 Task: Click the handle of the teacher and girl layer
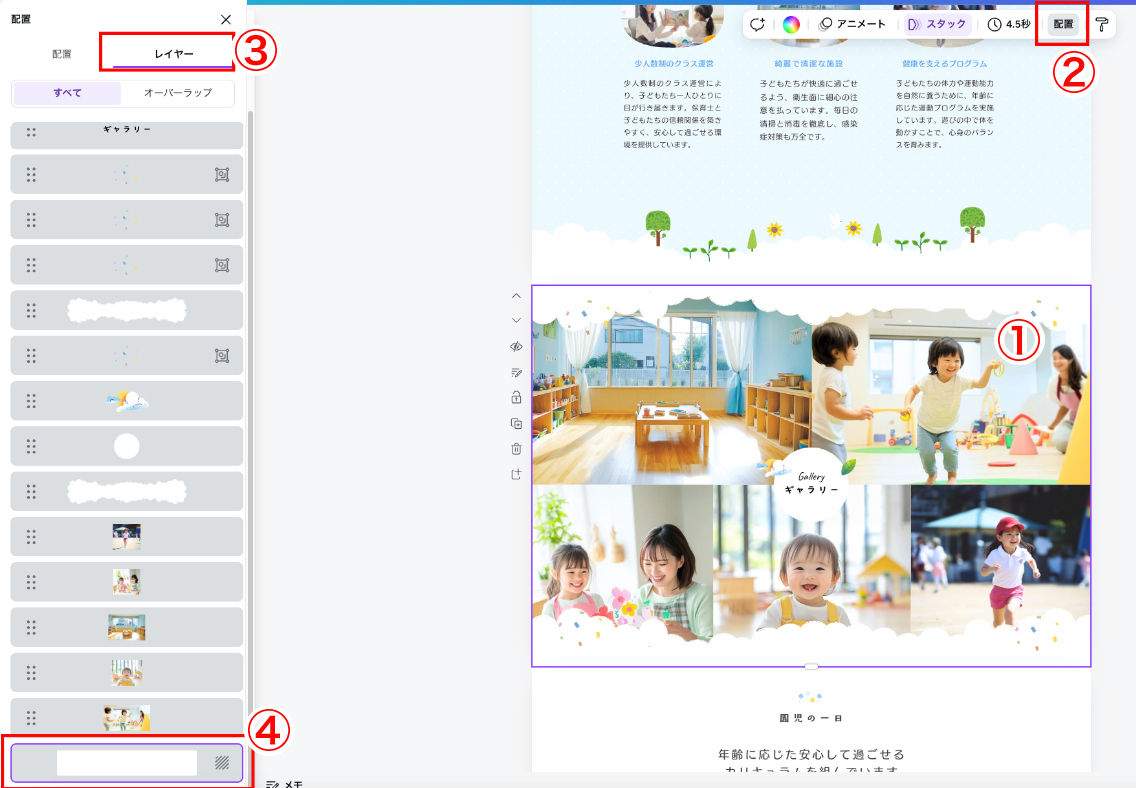tap(31, 582)
